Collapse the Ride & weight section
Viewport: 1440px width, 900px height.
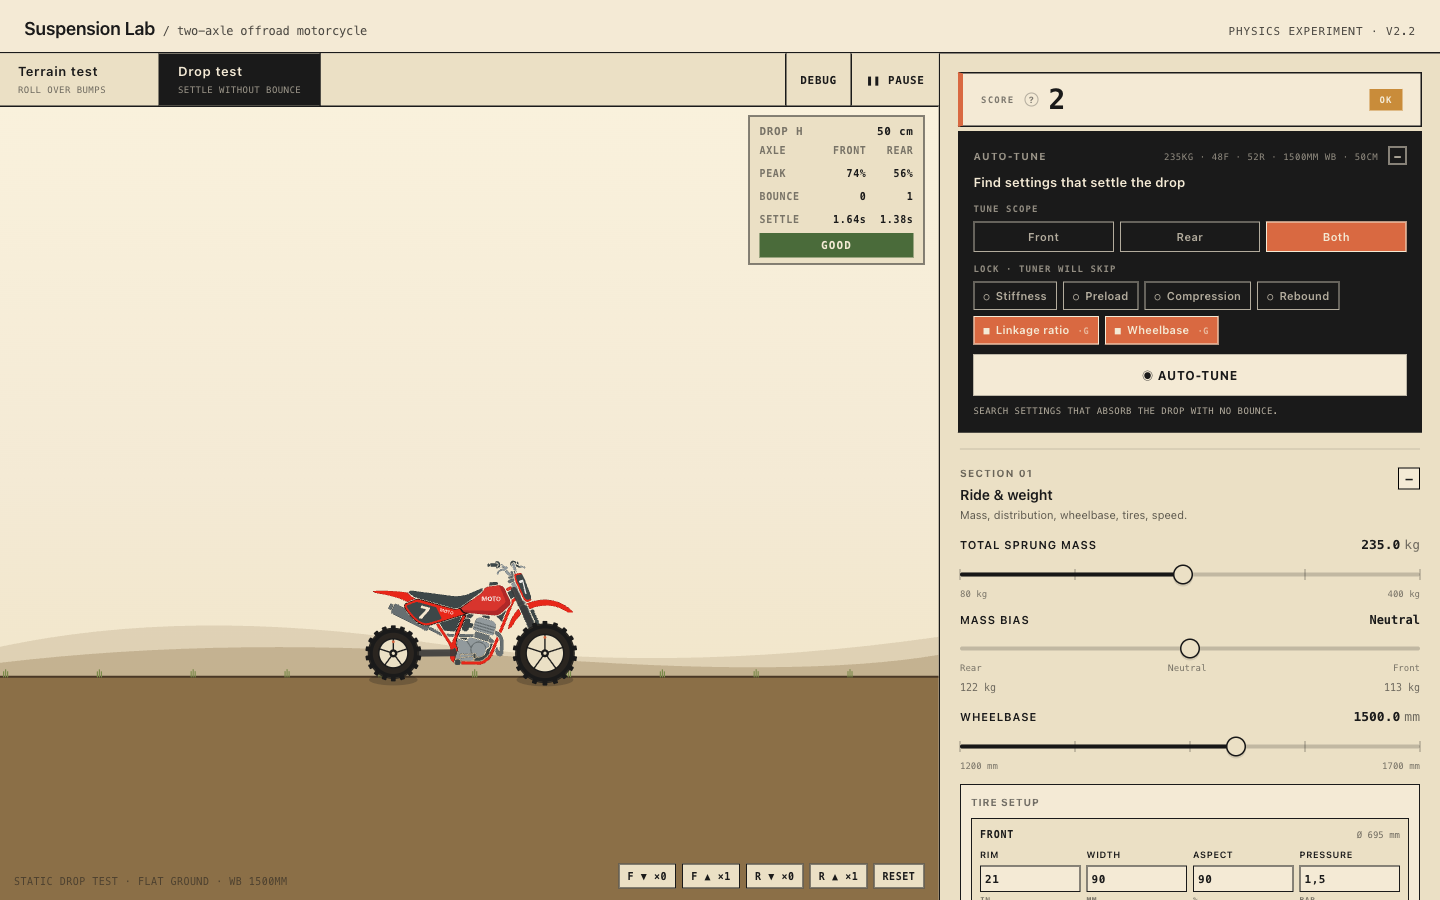point(1408,479)
